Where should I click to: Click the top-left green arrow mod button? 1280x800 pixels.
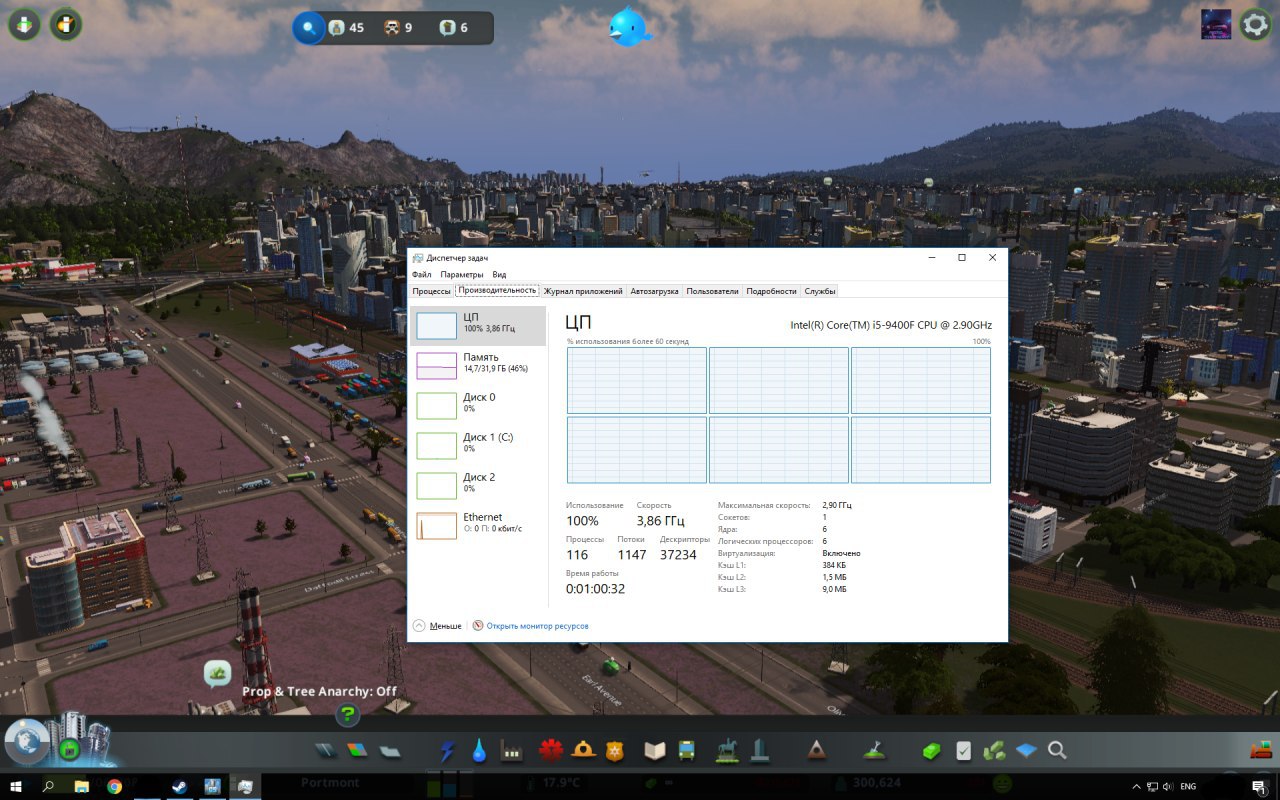pyautogui.click(x=24, y=24)
